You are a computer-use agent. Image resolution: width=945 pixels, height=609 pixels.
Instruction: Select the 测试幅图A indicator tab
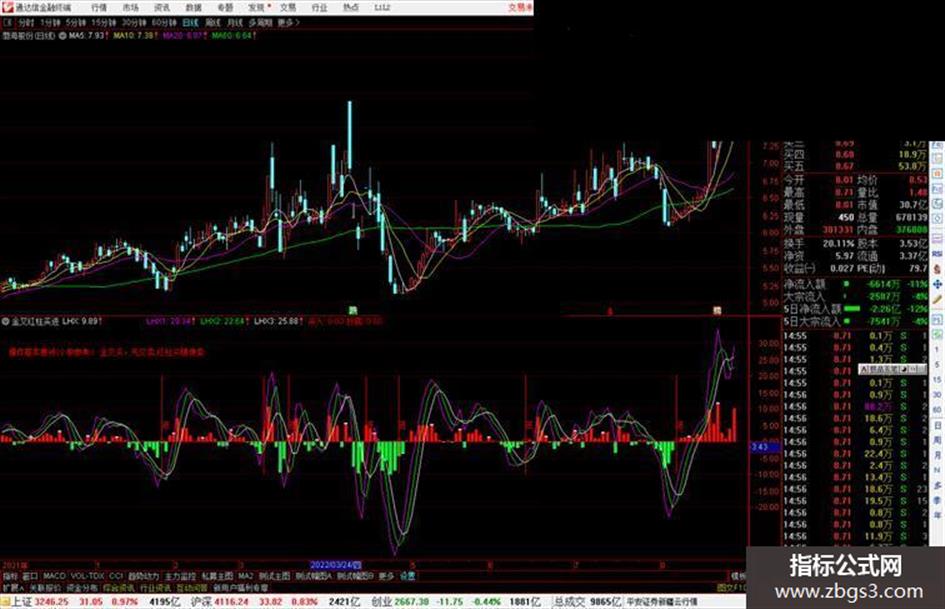pos(314,576)
